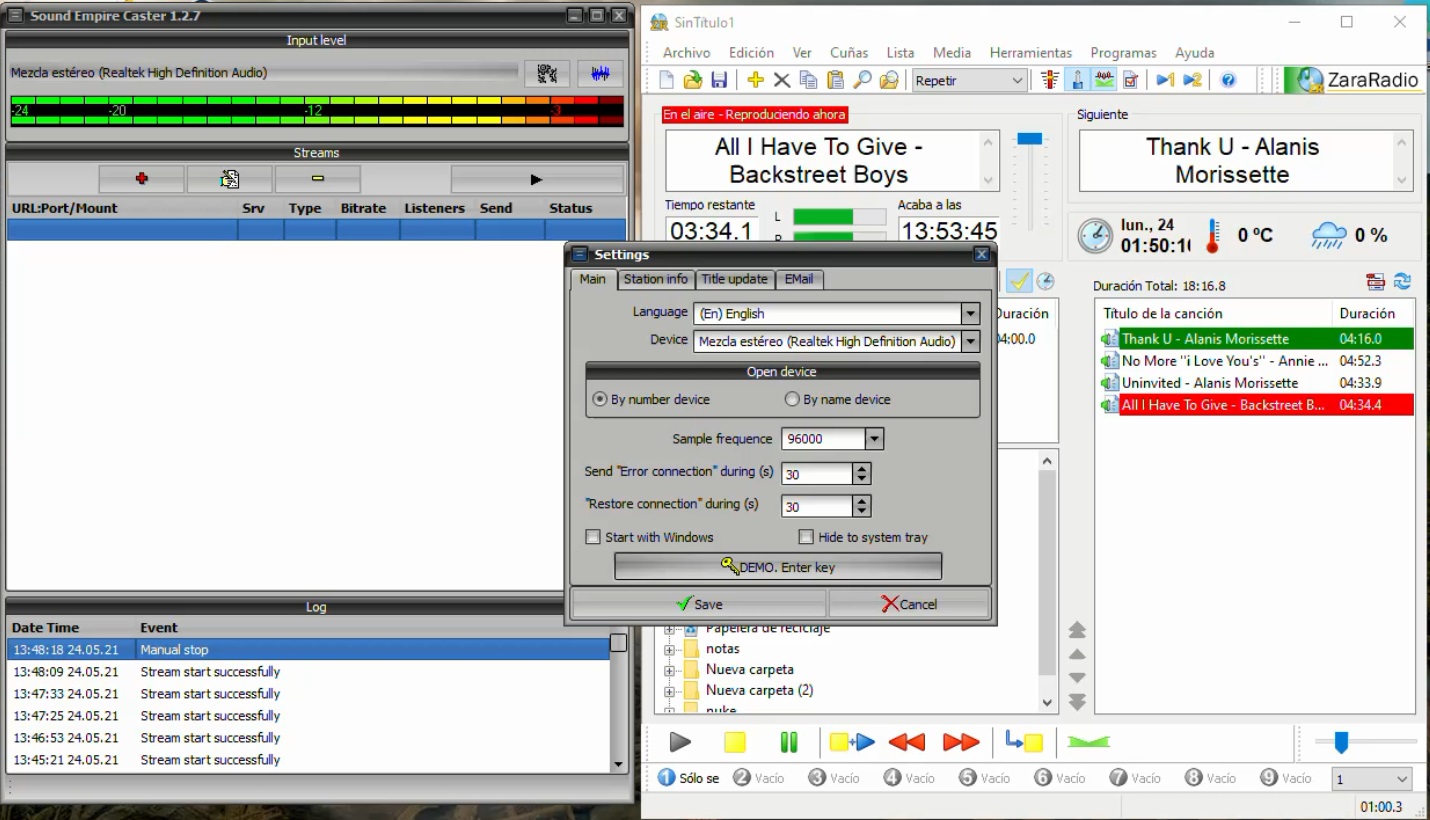Click the empty jingle slot 2 'Vacío'
Screen dimensions: 1430x820
[757, 778]
